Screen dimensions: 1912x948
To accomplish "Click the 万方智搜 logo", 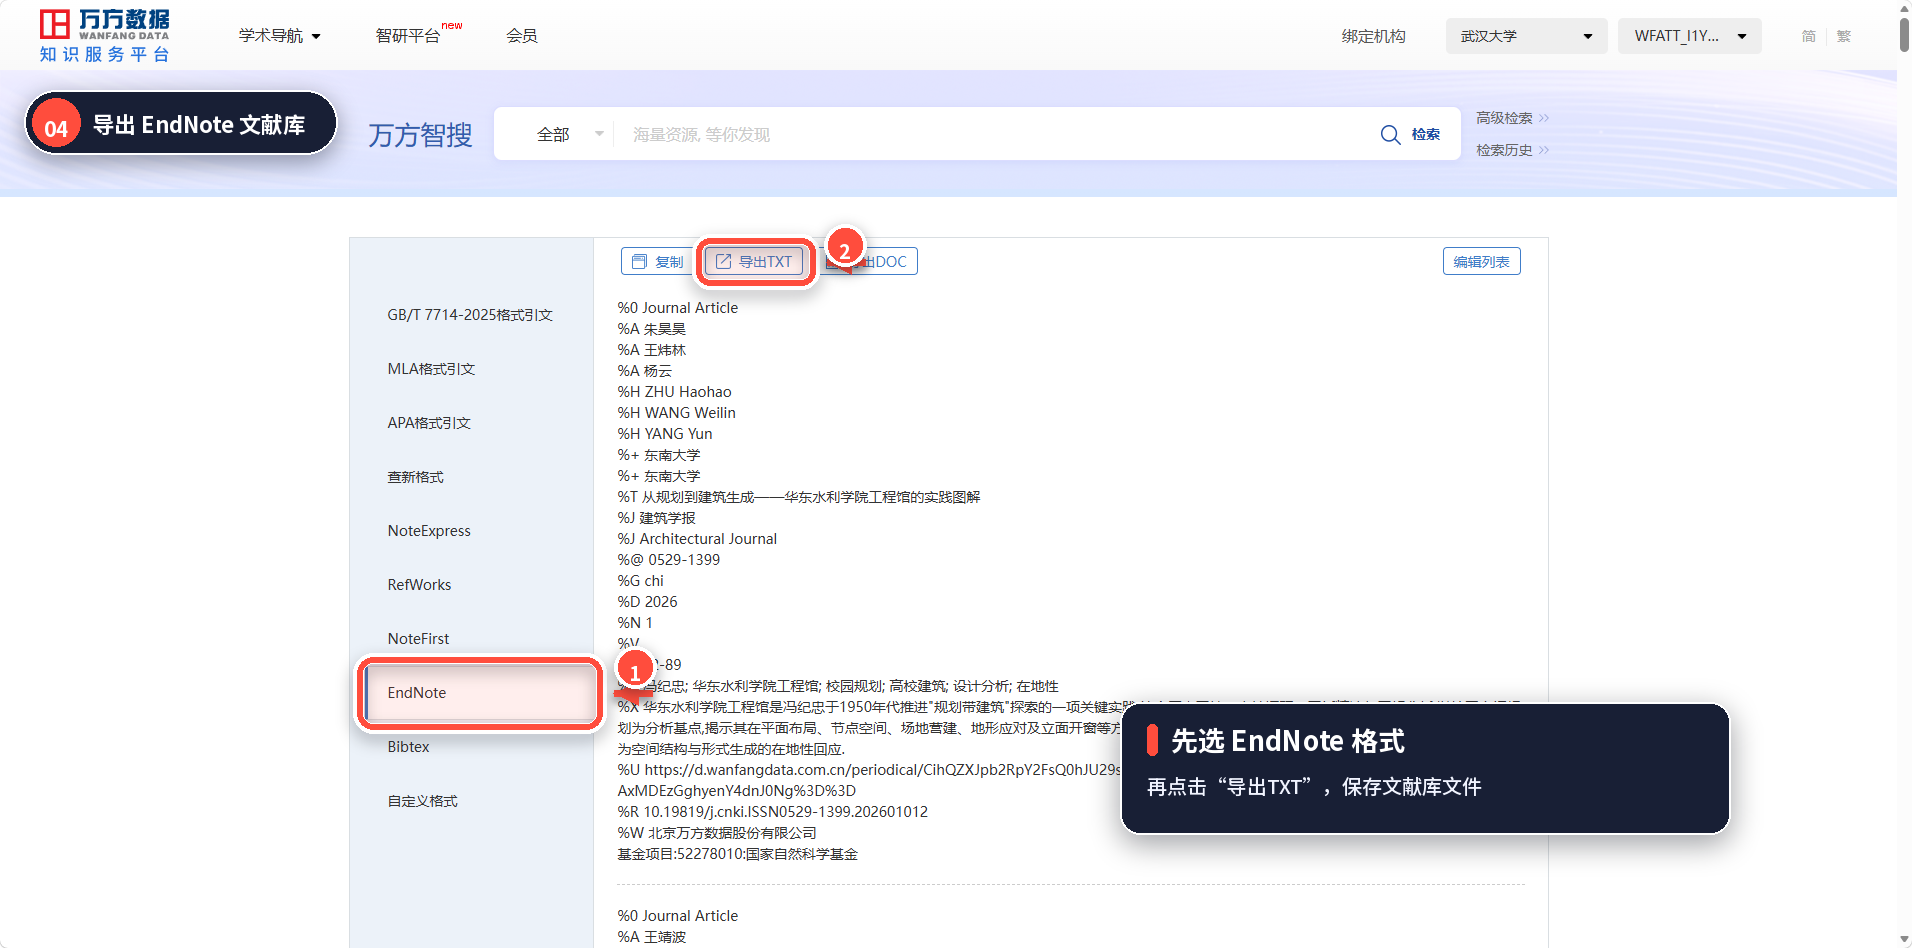I will (x=420, y=135).
